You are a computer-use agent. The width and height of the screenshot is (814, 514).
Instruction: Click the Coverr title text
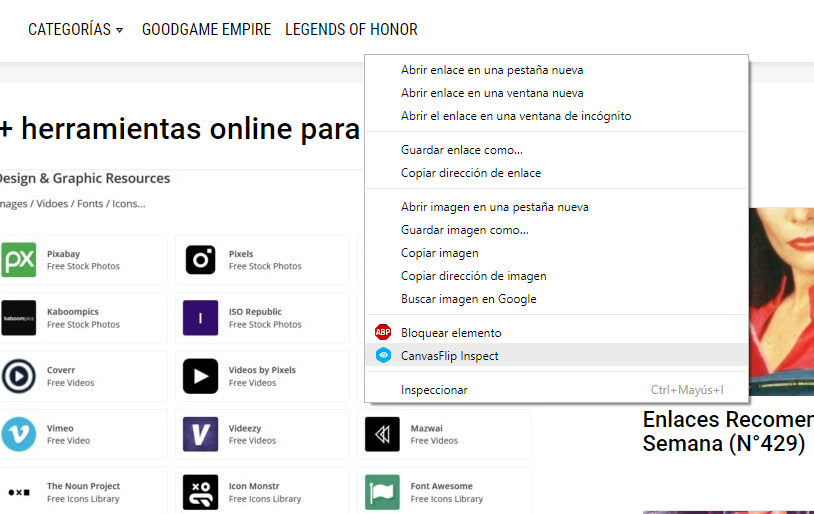pos(61,370)
